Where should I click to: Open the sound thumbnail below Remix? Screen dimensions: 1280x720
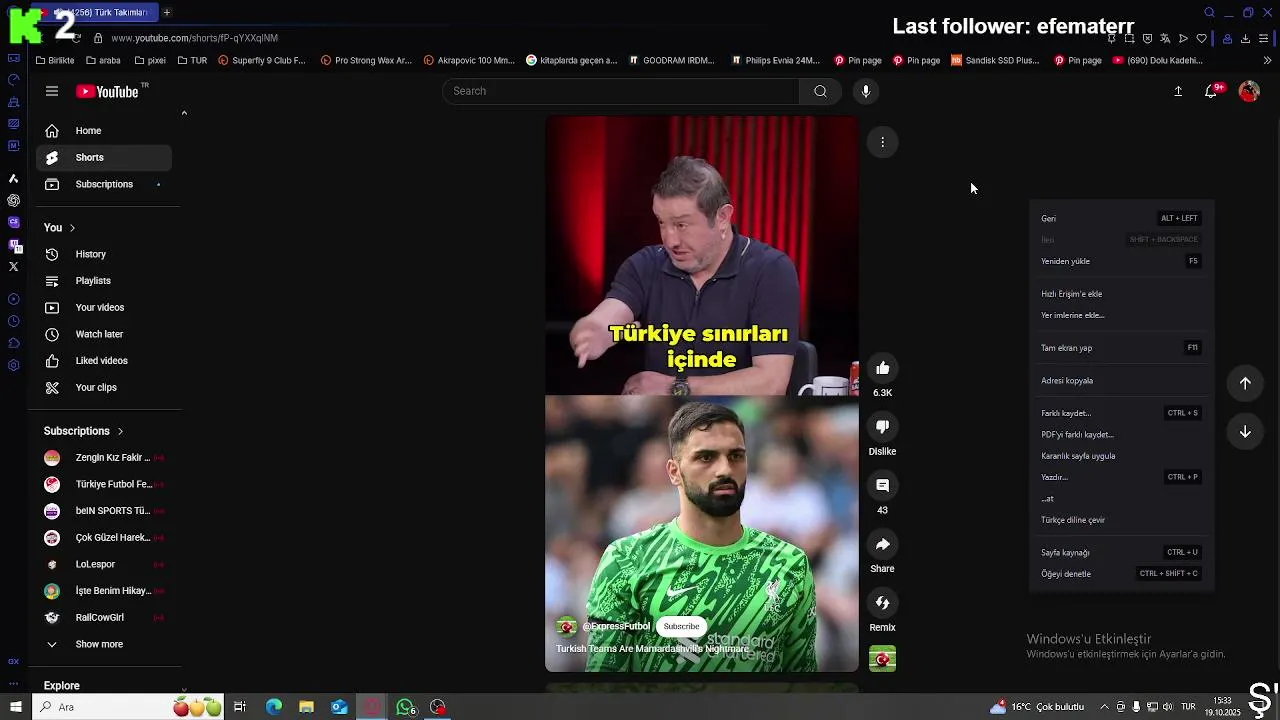tap(882, 659)
